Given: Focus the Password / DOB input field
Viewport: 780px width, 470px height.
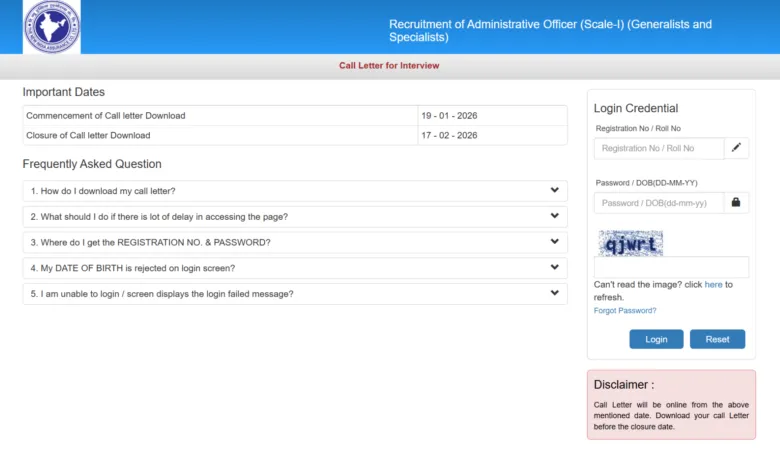Looking at the screenshot, I should 659,203.
